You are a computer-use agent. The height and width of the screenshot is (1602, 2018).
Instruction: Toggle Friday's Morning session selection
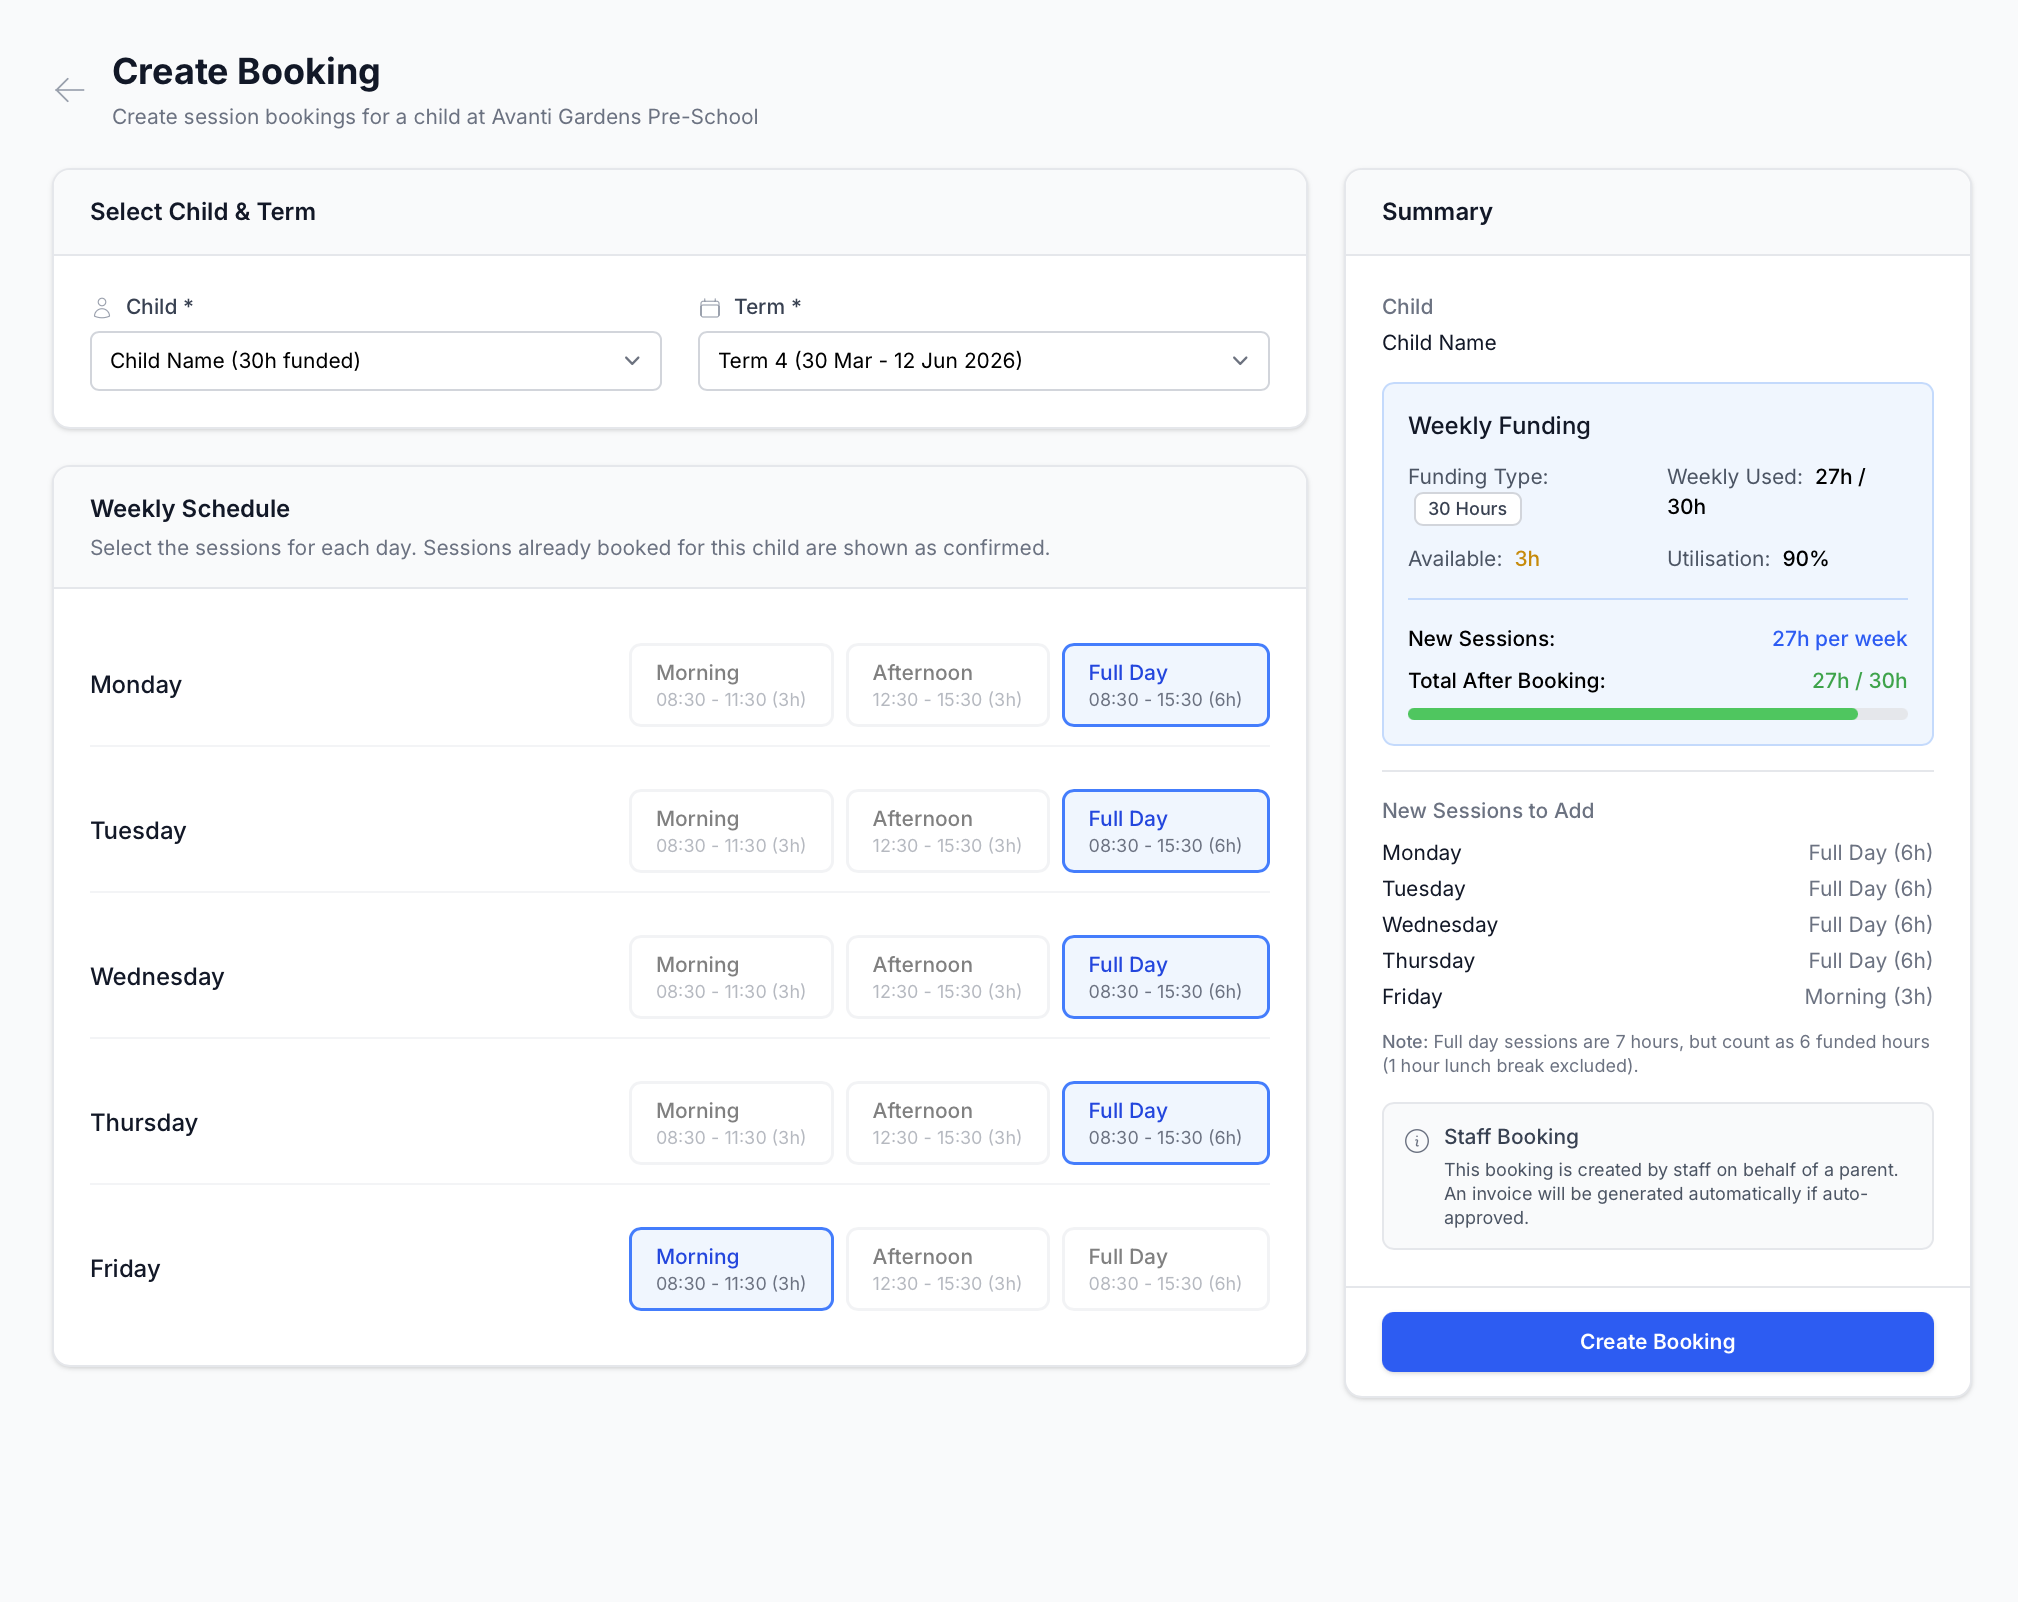(x=731, y=1268)
